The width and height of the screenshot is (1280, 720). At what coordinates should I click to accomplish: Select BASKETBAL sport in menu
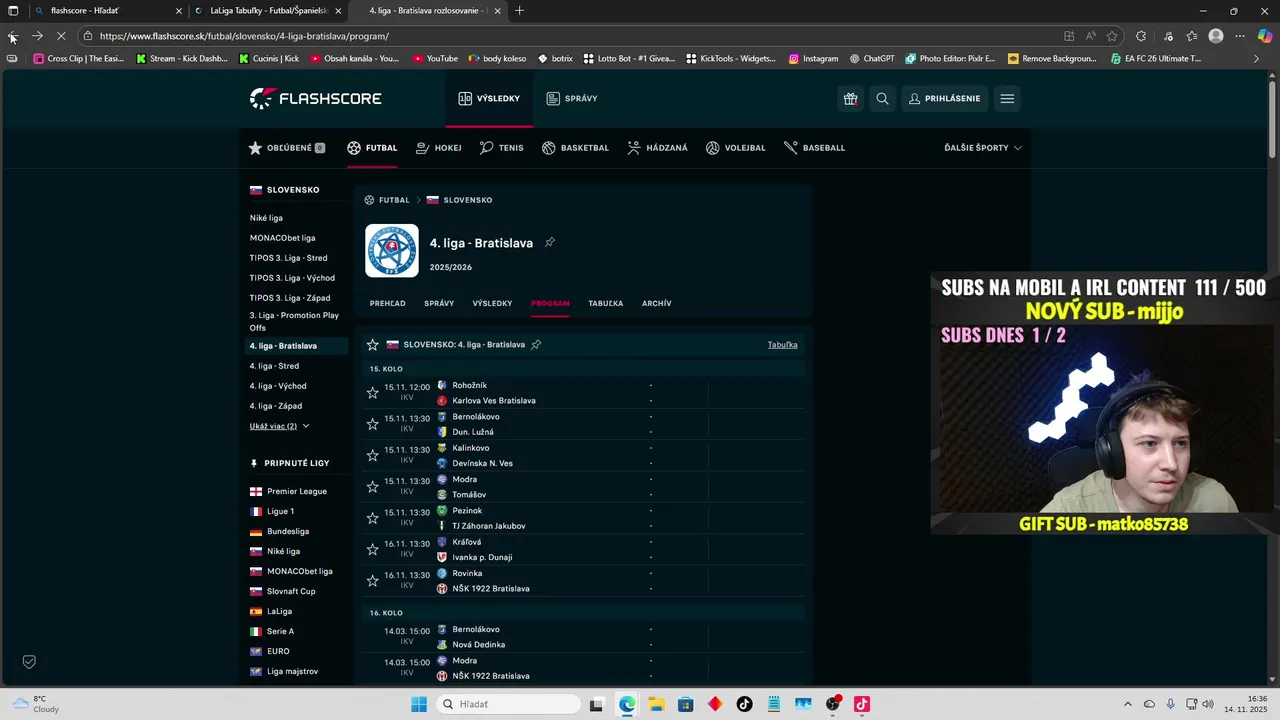(x=575, y=148)
